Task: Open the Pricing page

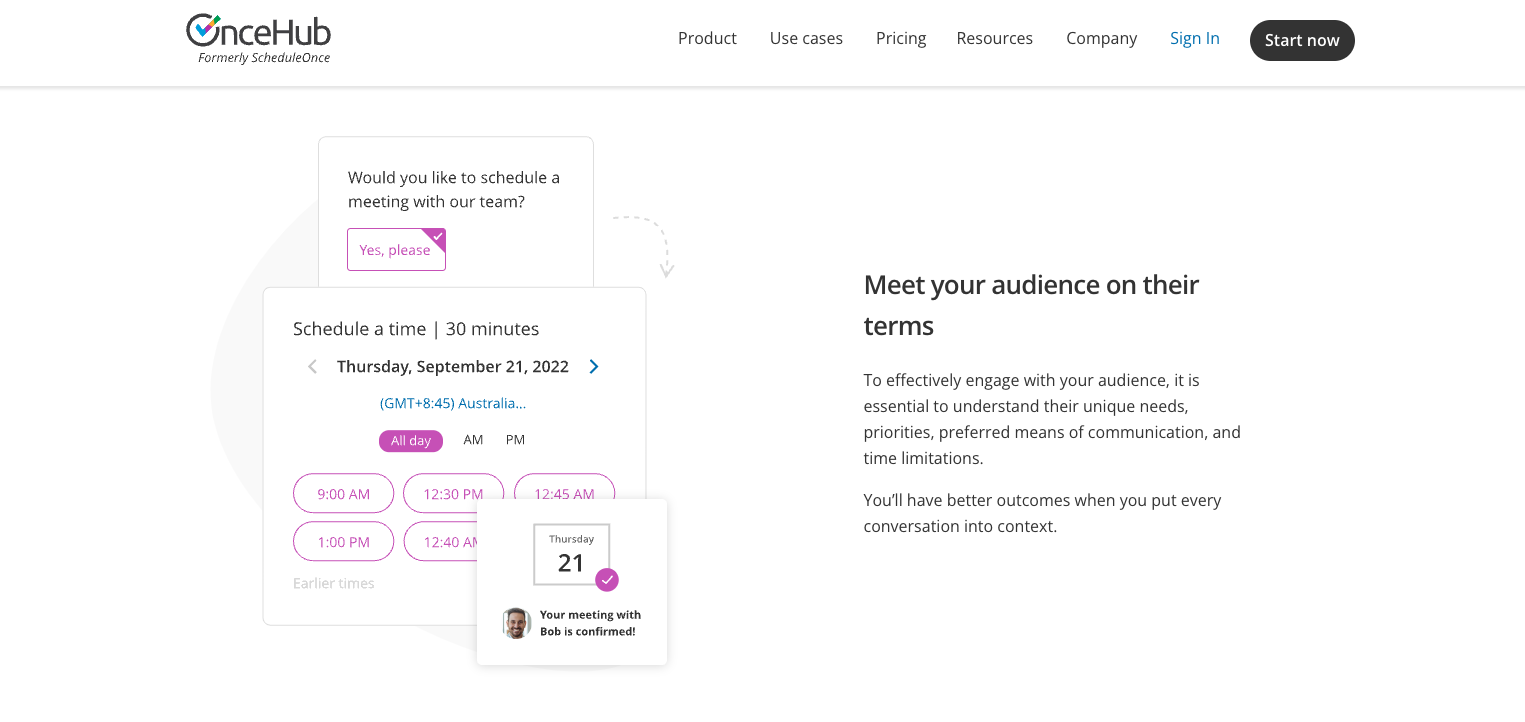Action: pyautogui.click(x=901, y=39)
